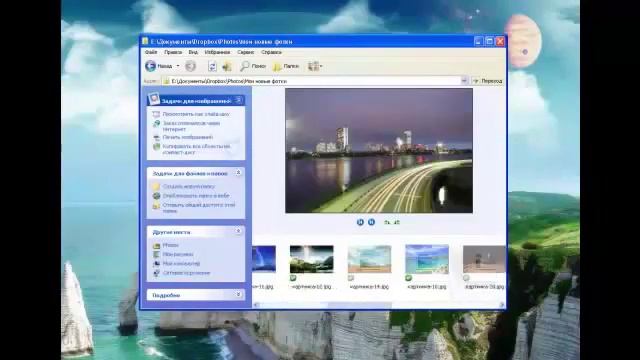The image size is (640, 360).
Task: Open Мой компьютер in Other Places
Action: pos(181,264)
